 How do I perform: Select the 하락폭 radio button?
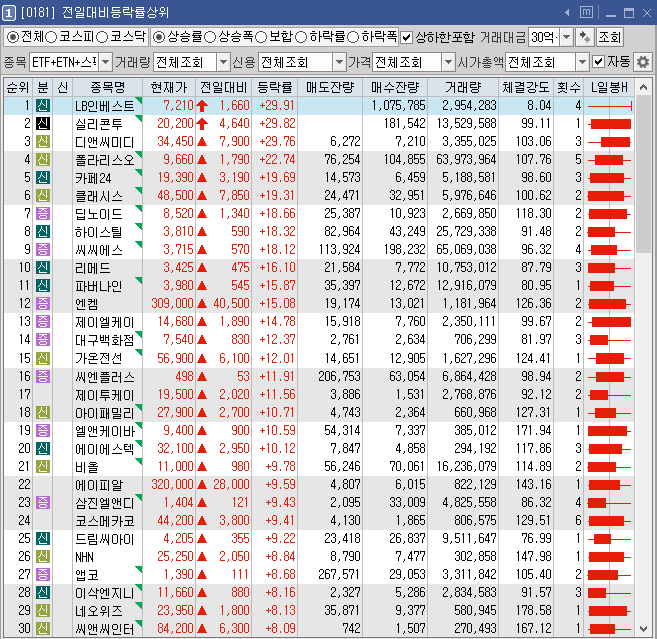click(x=353, y=37)
